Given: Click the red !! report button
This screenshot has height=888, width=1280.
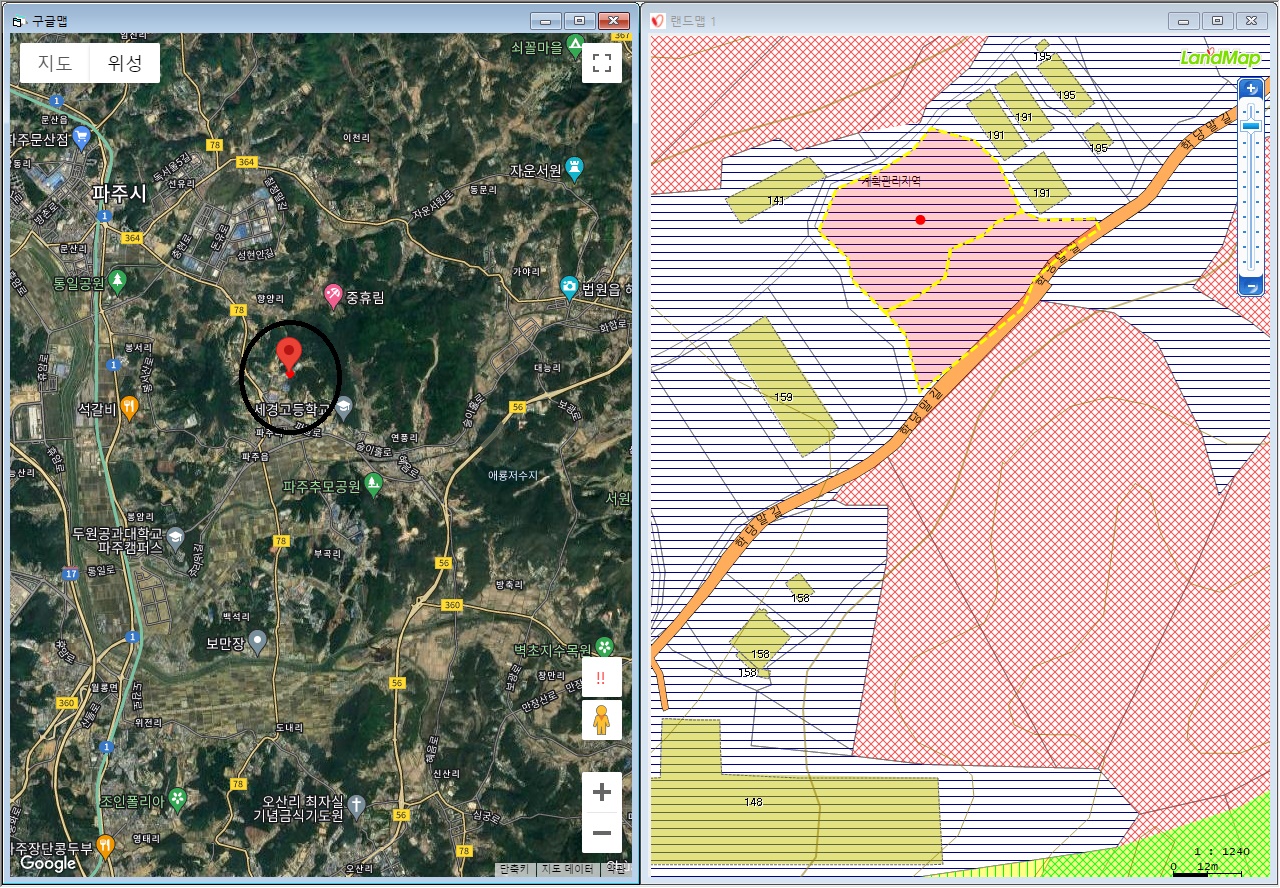Looking at the screenshot, I should coord(601,677).
